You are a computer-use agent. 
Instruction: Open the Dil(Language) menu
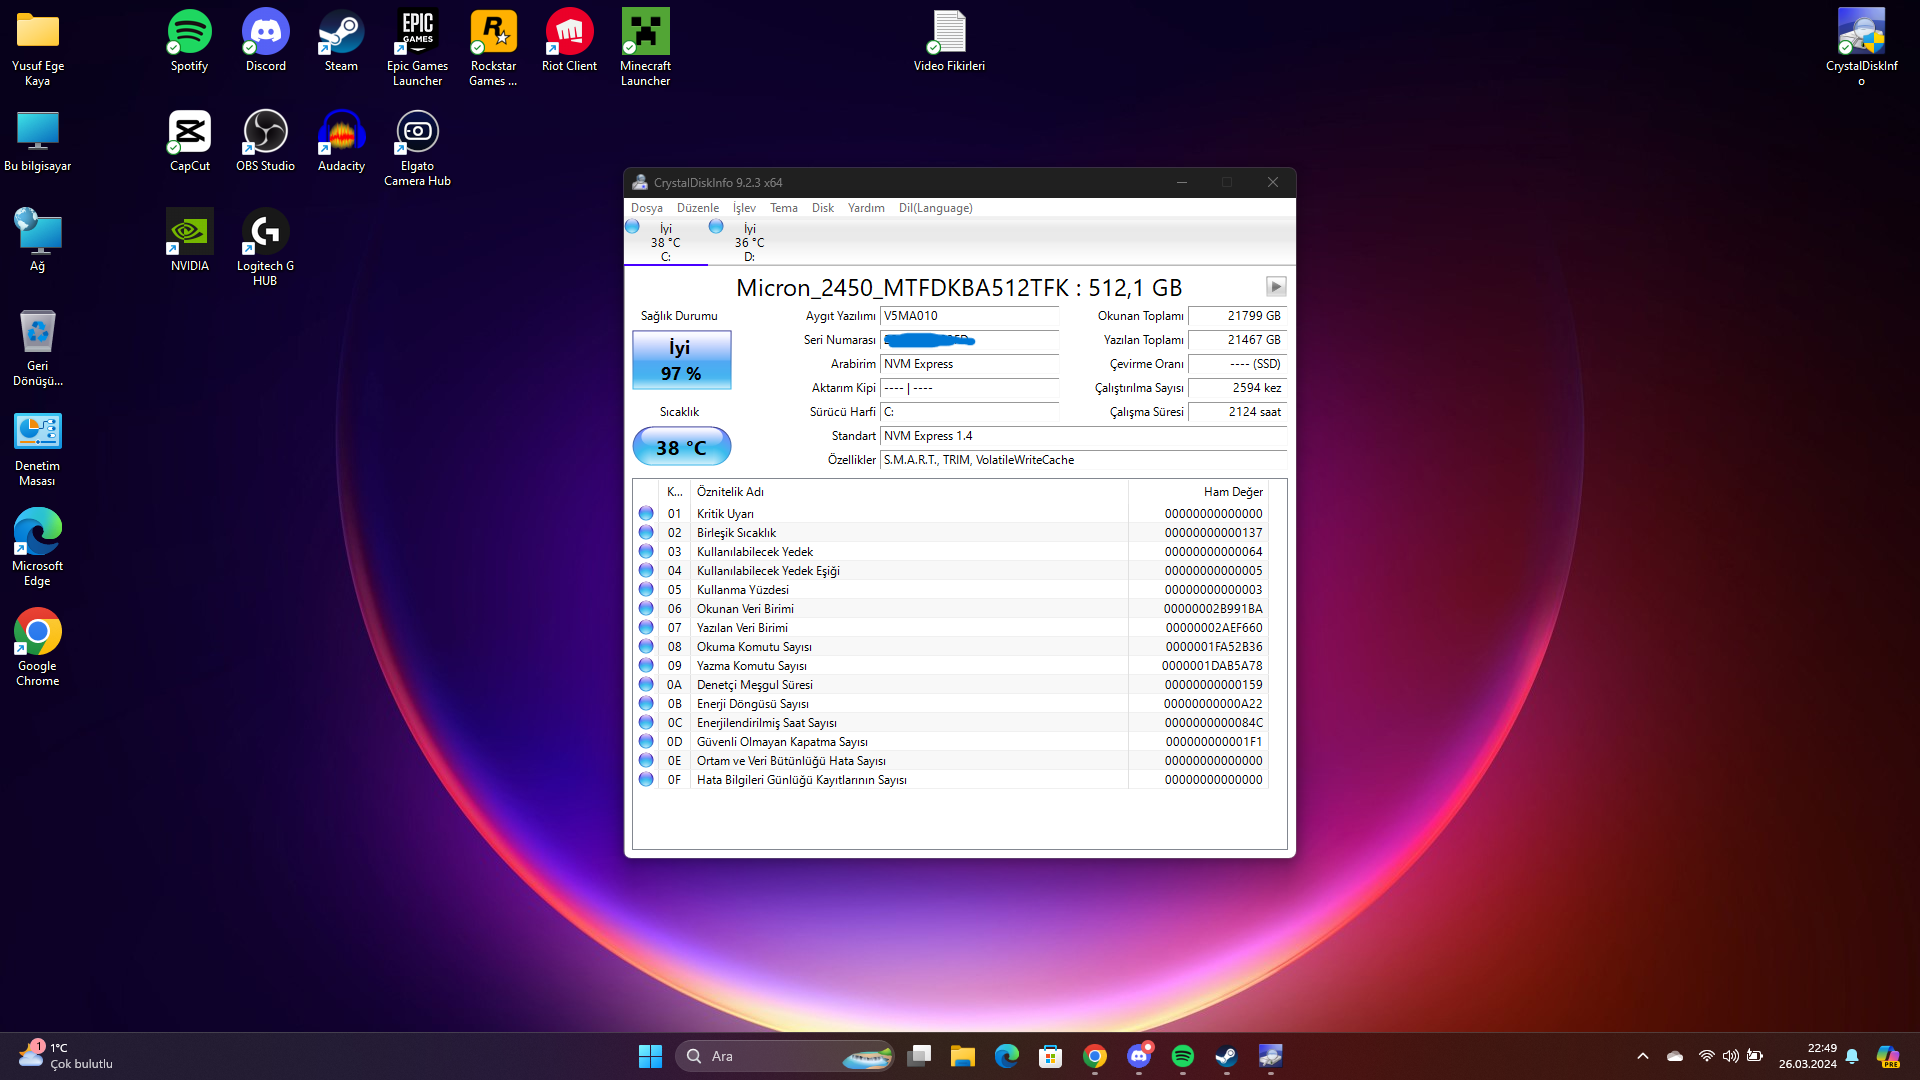[935, 208]
